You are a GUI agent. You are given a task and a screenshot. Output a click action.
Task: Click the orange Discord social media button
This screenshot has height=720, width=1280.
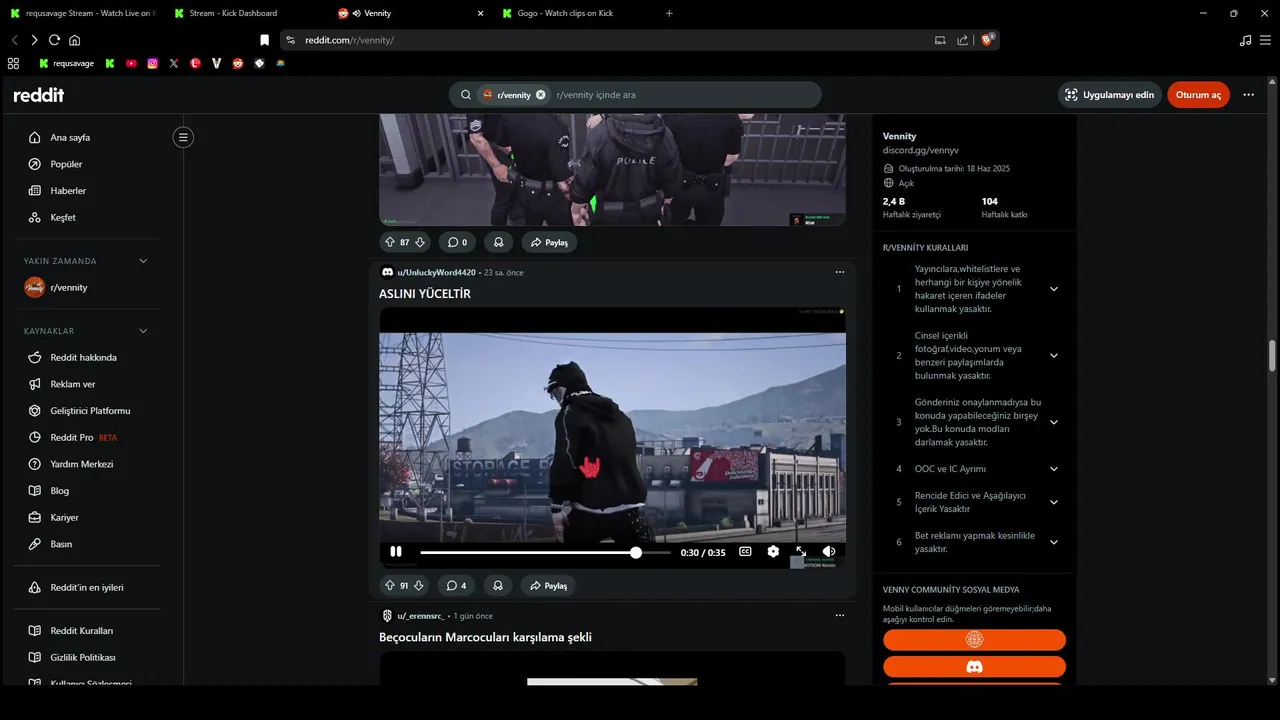pos(974,667)
